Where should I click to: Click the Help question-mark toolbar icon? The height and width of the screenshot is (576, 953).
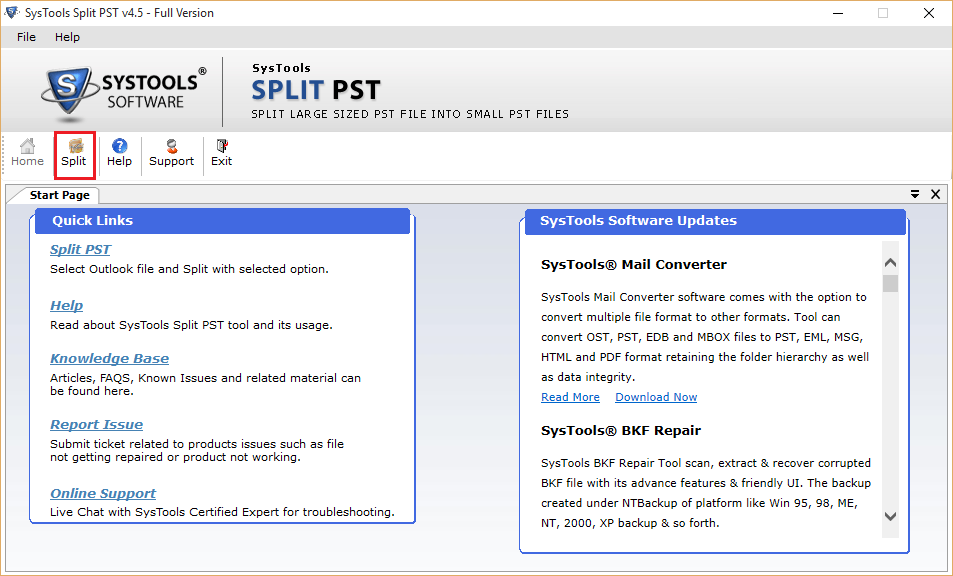[119, 153]
